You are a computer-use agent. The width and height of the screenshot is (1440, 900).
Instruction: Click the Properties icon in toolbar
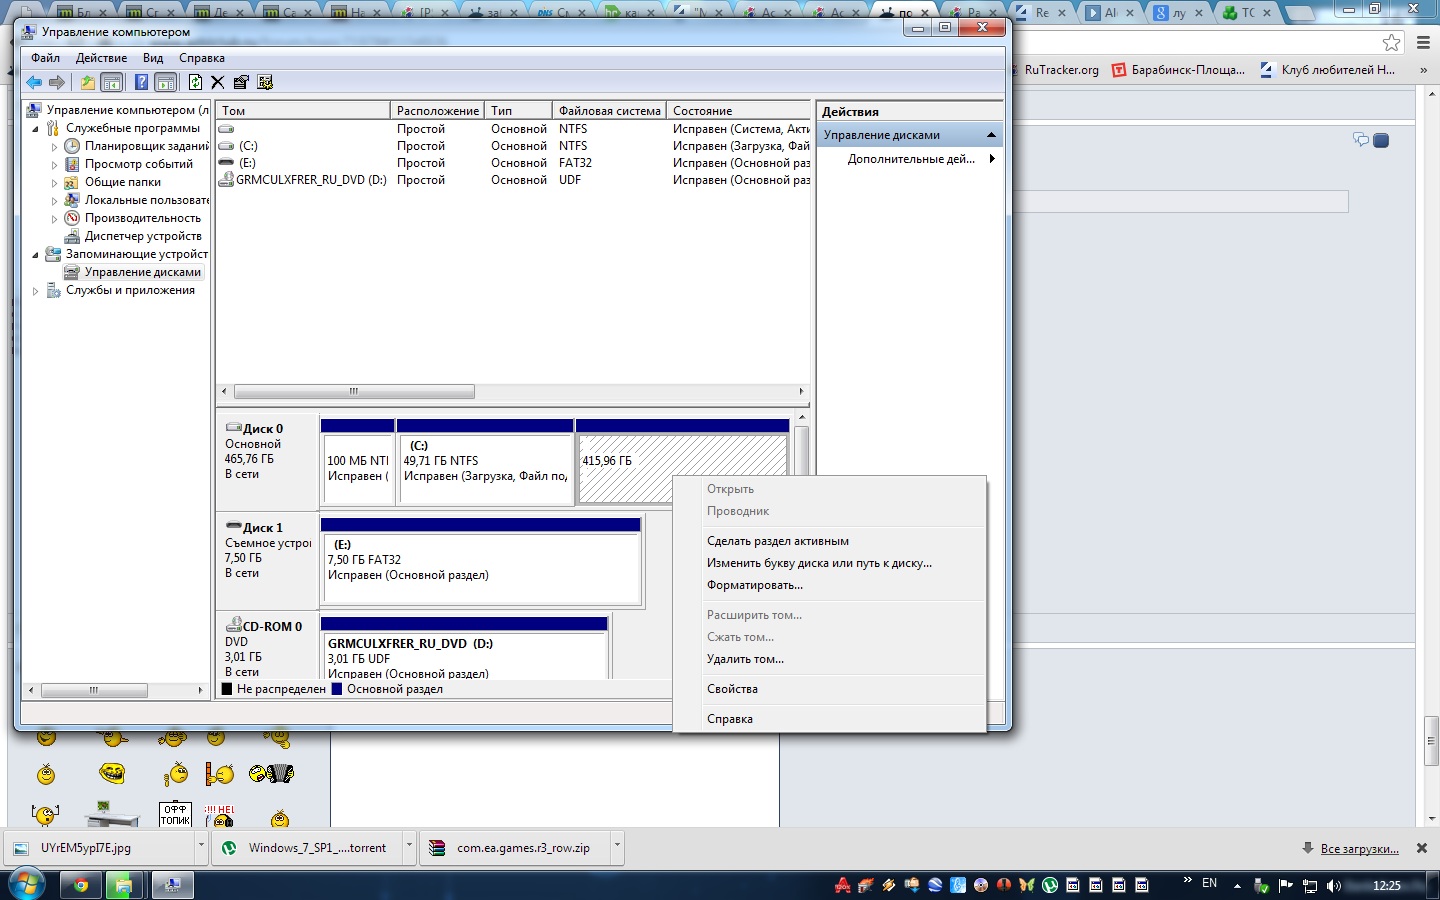coord(241,82)
